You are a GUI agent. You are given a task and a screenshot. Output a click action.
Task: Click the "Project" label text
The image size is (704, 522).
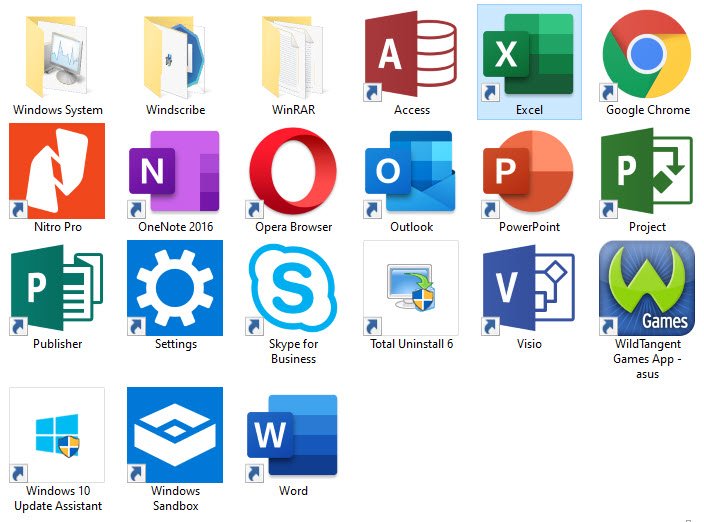click(x=647, y=227)
